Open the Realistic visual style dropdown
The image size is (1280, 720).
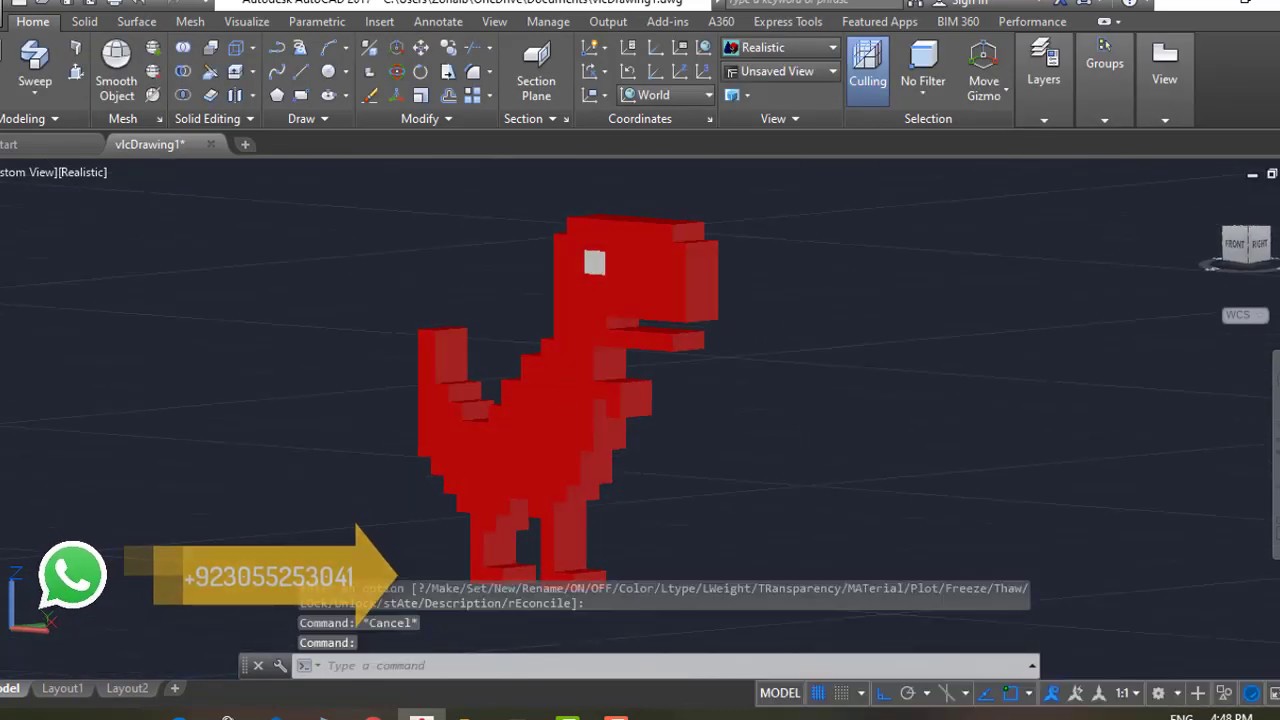pyautogui.click(x=781, y=47)
